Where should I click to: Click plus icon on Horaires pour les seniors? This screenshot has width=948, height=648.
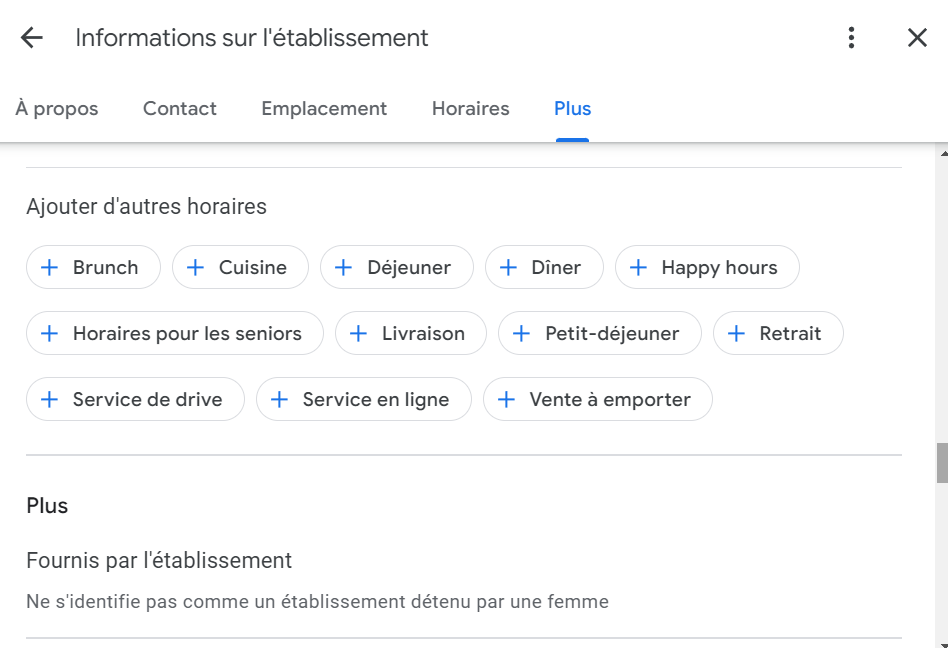[49, 334]
